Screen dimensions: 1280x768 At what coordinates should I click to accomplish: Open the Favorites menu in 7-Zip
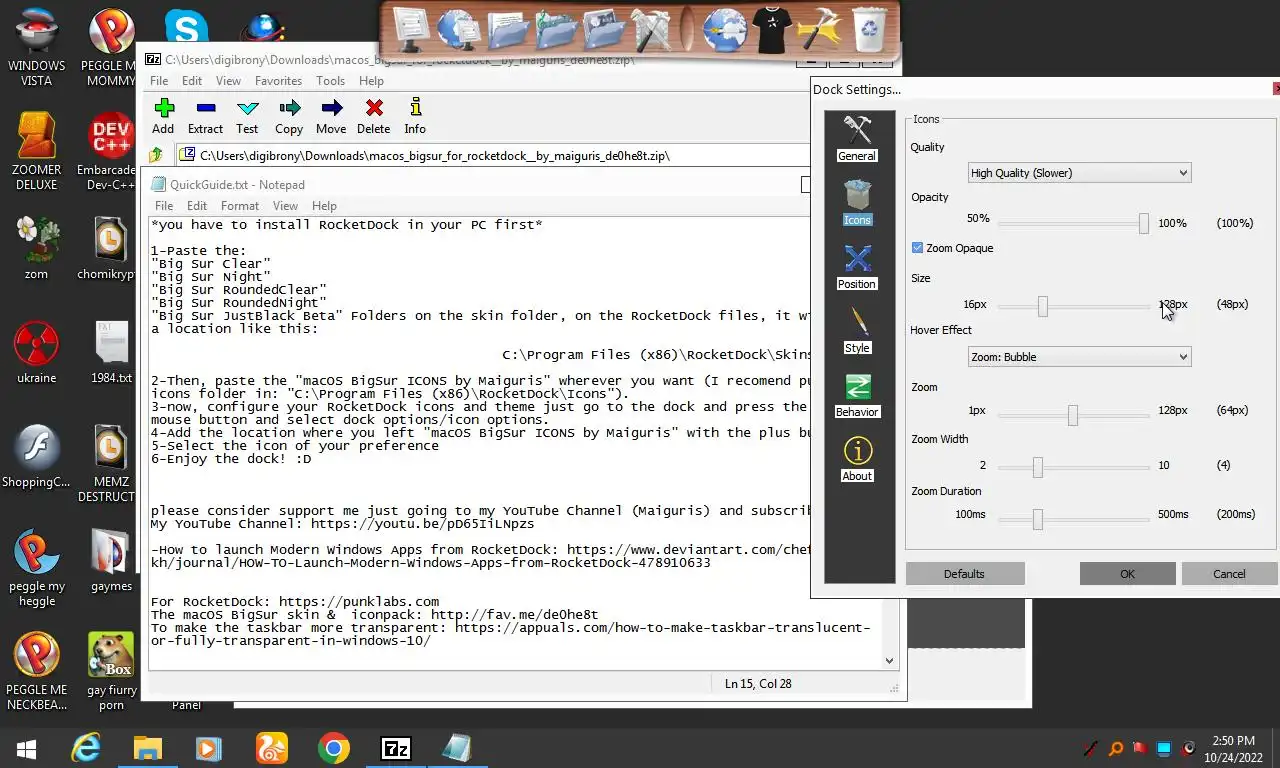click(x=278, y=81)
